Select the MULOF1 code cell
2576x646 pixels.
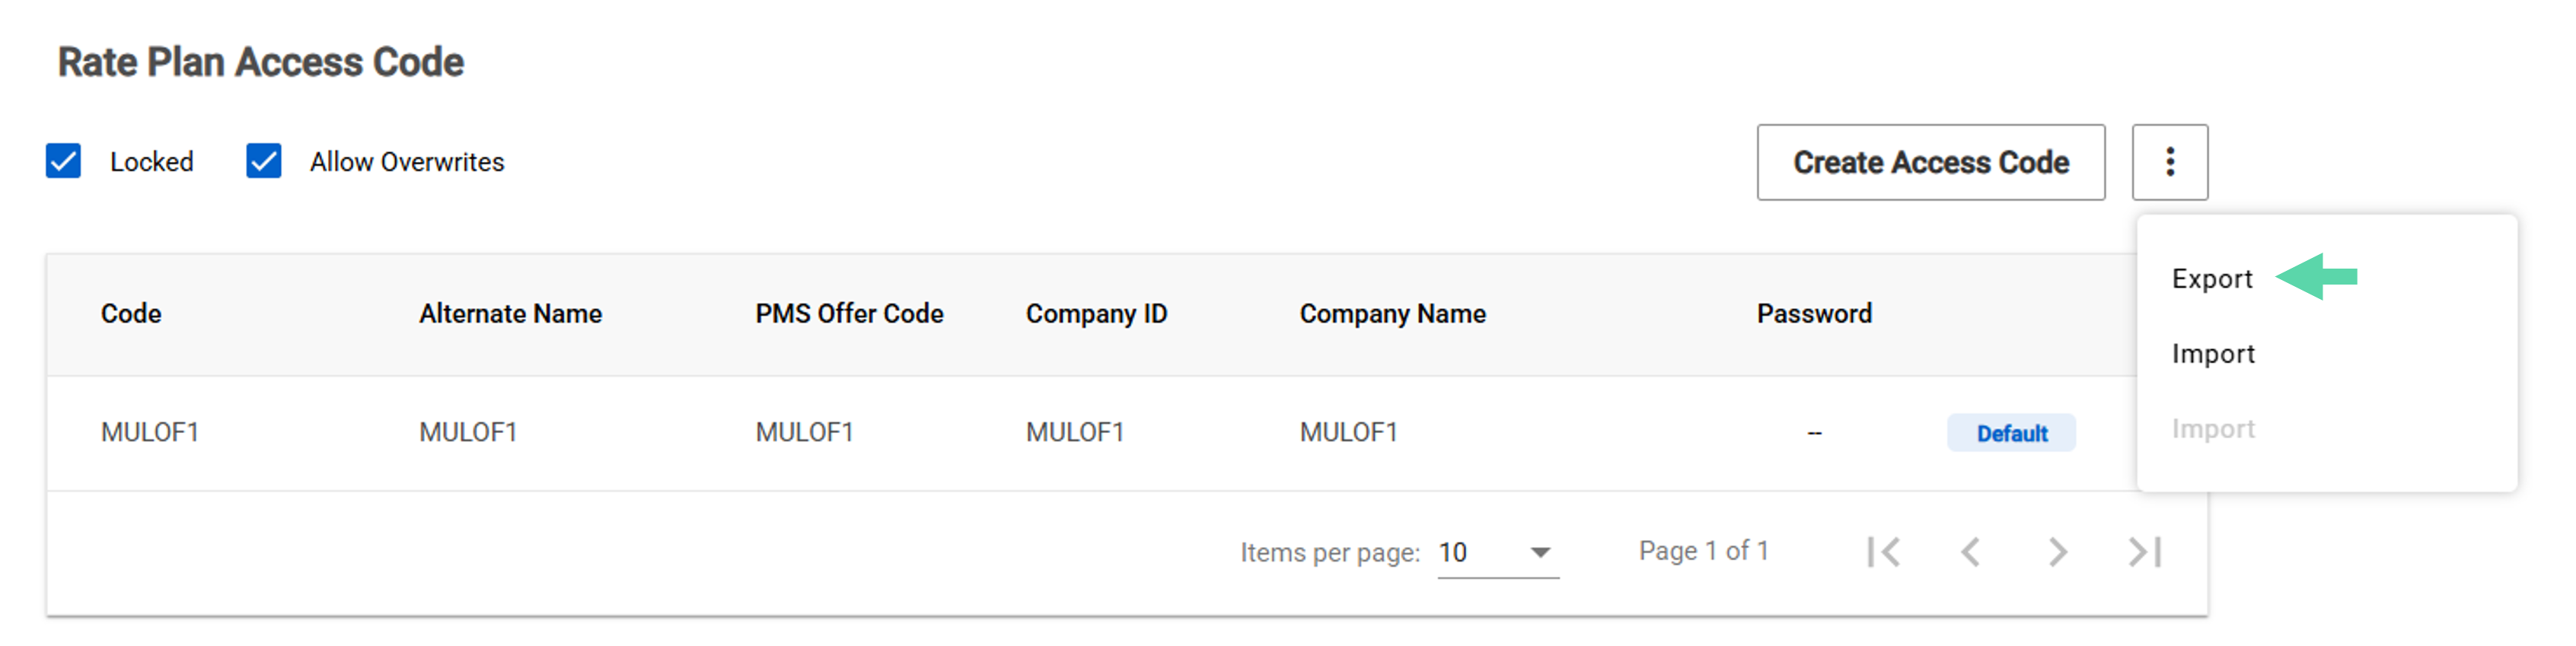pyautogui.click(x=150, y=432)
